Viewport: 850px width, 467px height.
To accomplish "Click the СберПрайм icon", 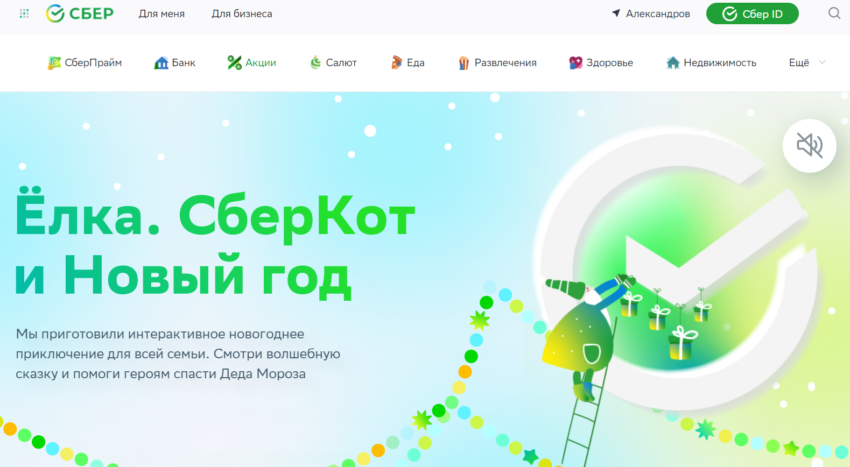I will coord(54,63).
